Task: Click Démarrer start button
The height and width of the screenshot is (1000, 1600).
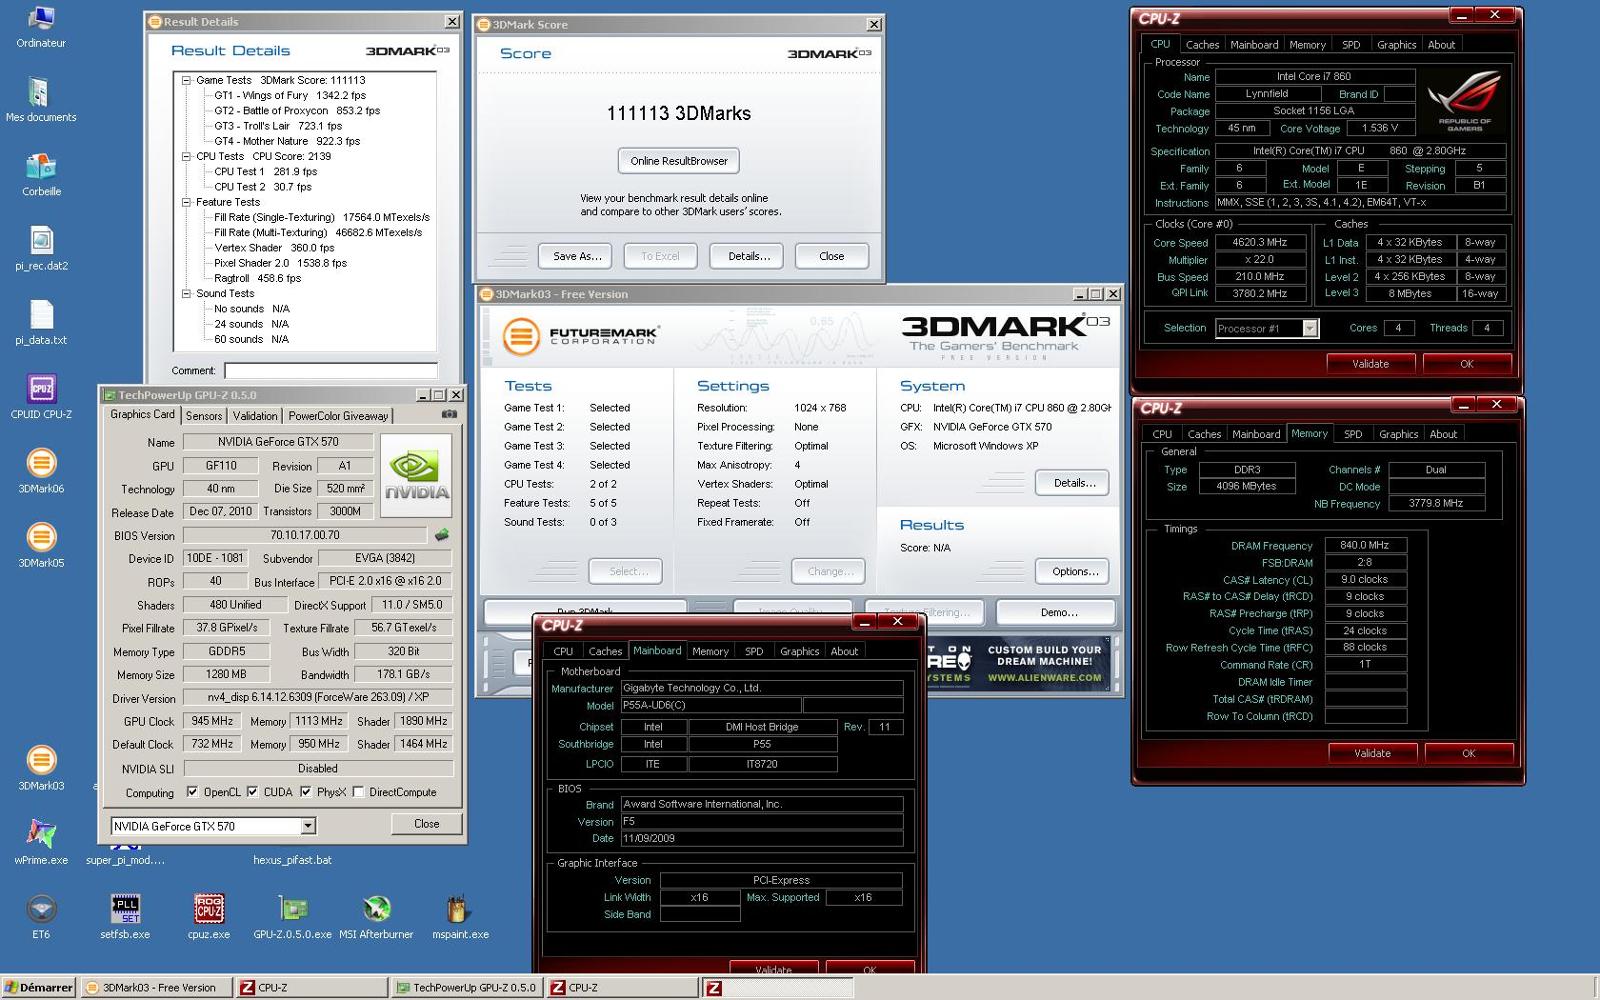Action: coord(38,987)
